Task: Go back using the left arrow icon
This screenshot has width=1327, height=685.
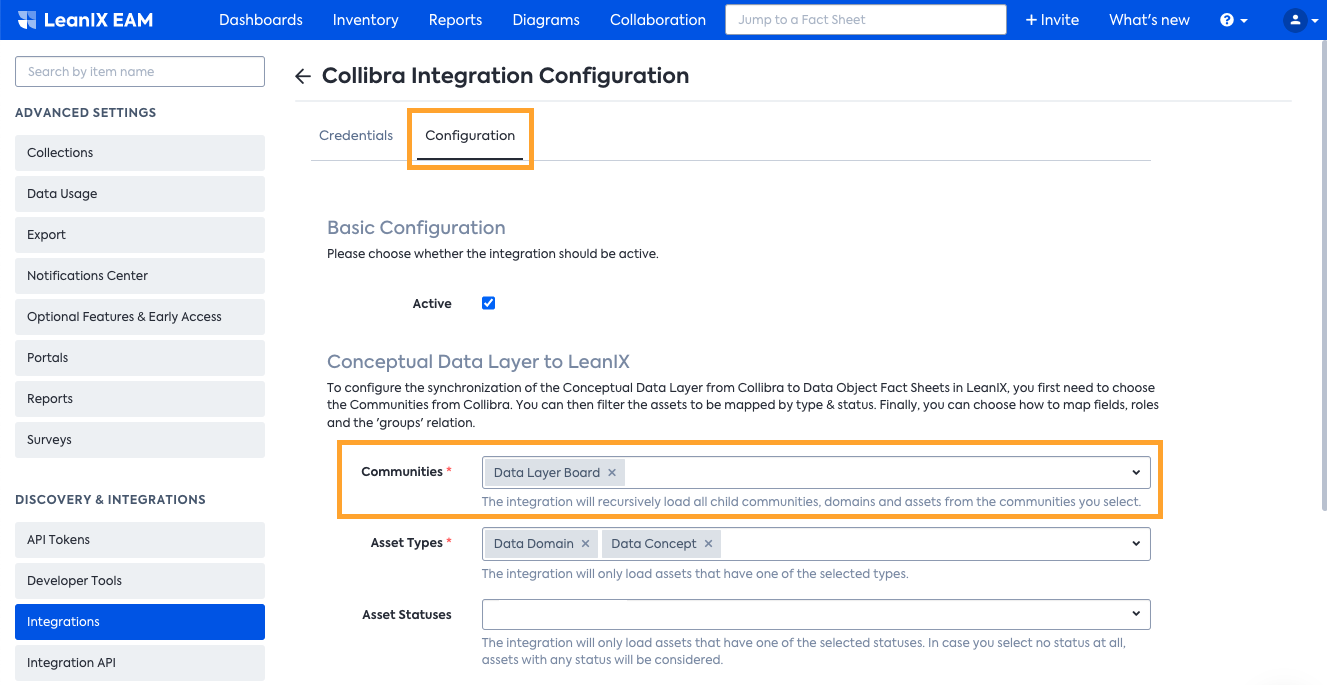Action: (303, 77)
